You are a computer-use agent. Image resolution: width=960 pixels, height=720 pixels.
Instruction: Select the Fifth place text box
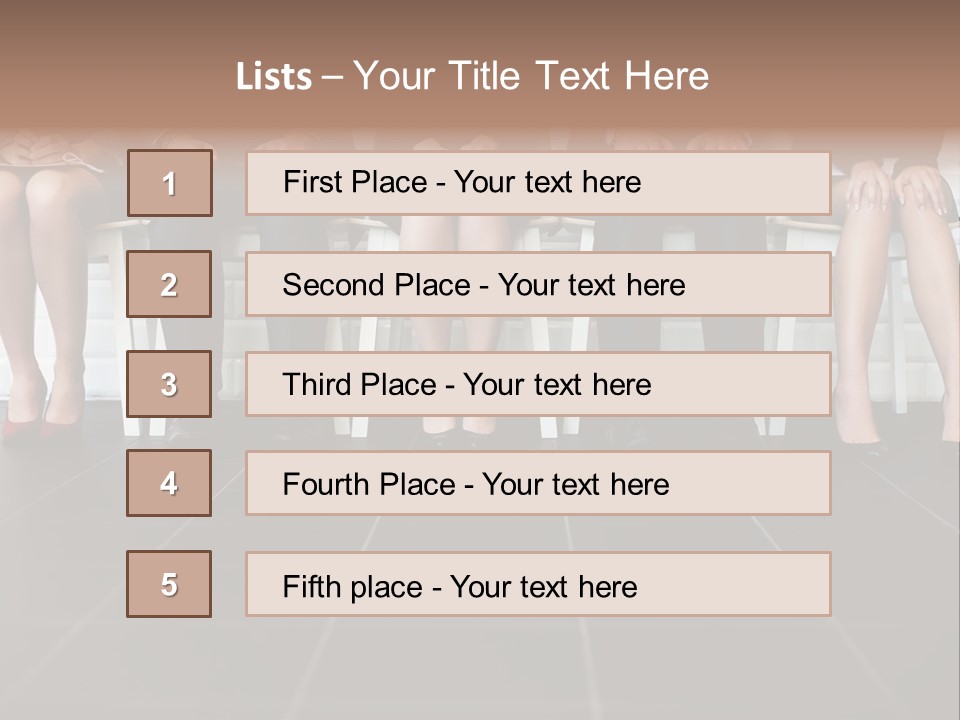tap(538, 585)
